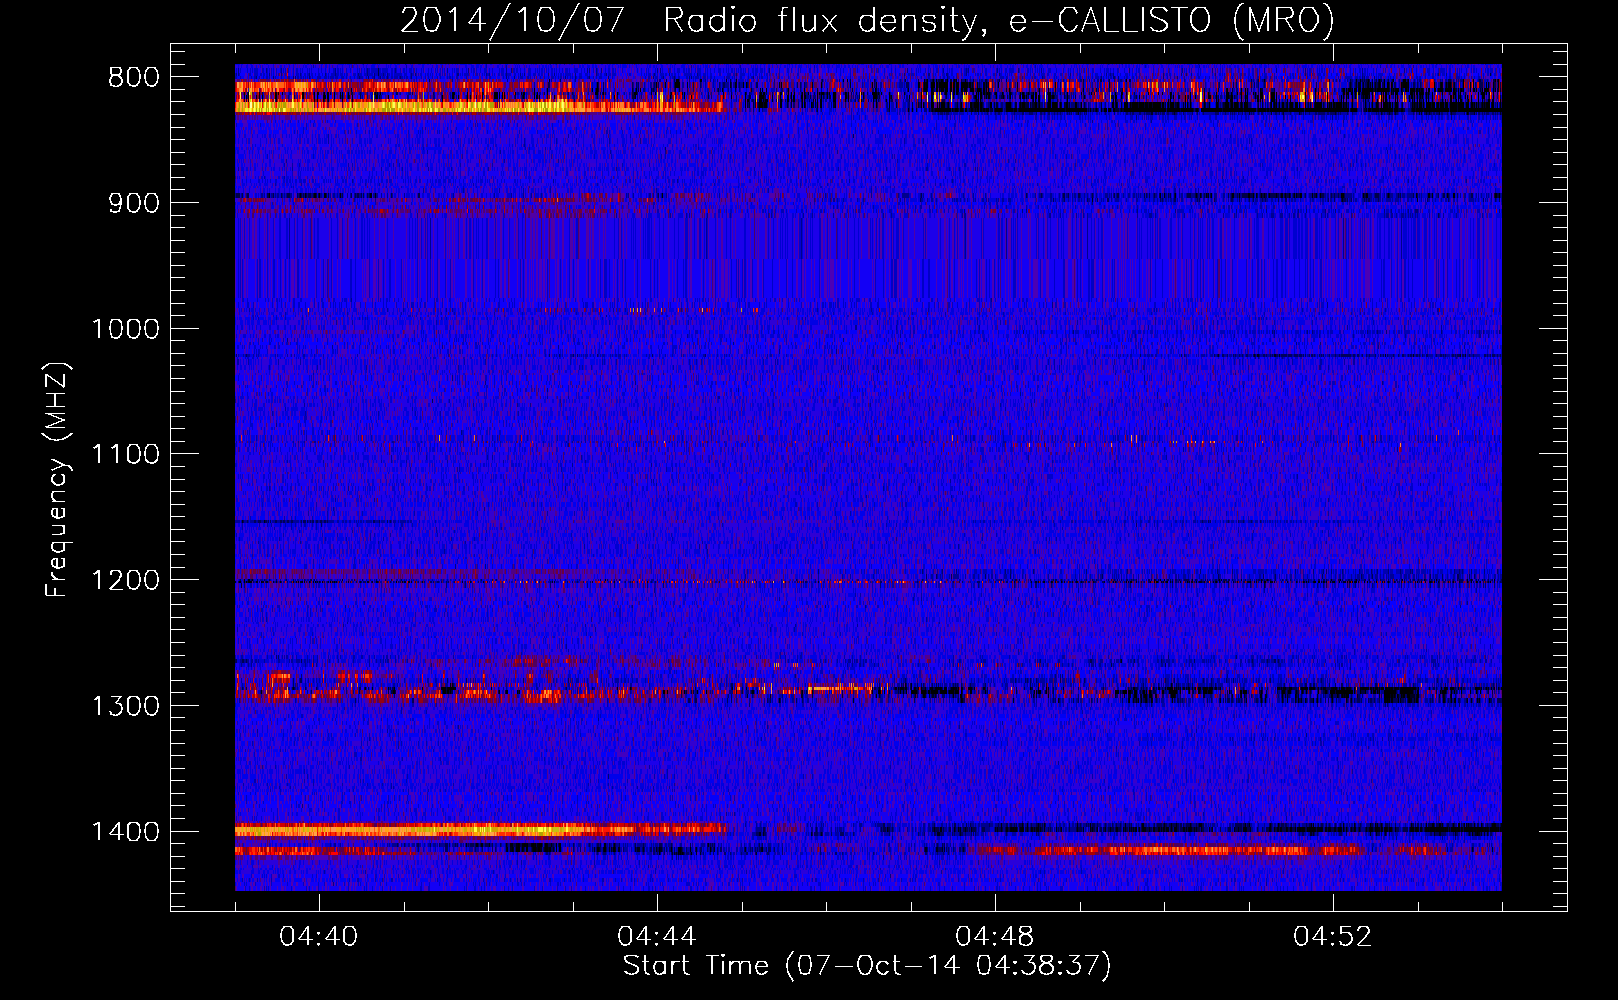1618x1000 pixels.
Task: Click the 1200 frequency tick label
Action: 125,581
